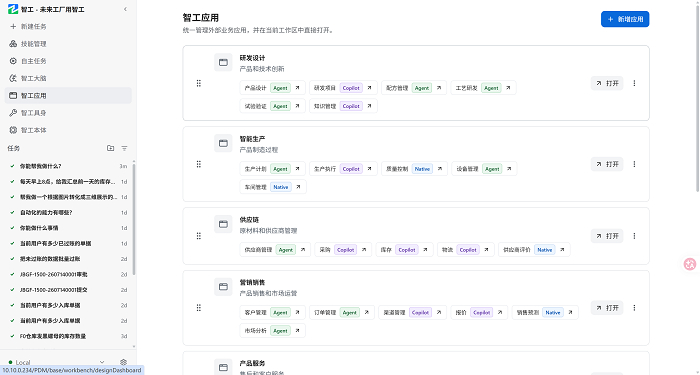Open 智工具身 wrench item in the sidebar
Screen dimensions: 700x375
[x=68, y=113]
